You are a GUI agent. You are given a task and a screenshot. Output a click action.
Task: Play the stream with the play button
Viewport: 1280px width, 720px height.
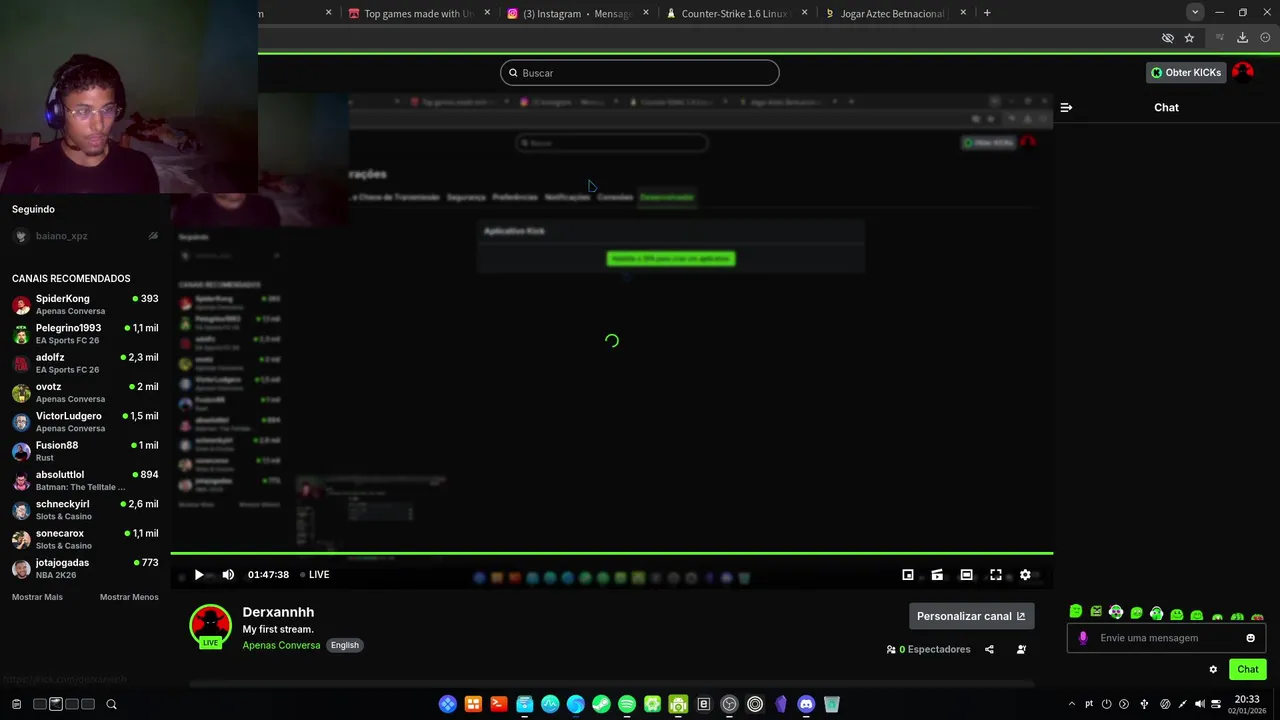tap(198, 575)
